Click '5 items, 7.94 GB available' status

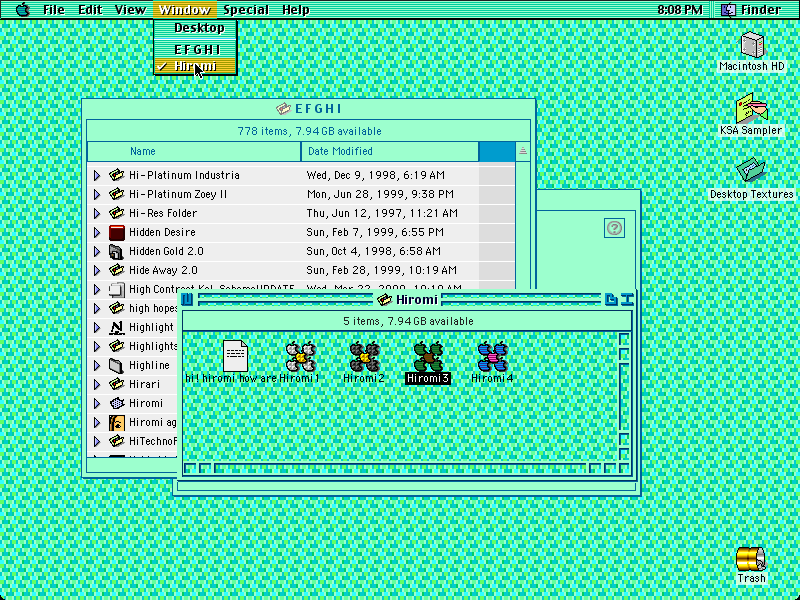[408, 321]
